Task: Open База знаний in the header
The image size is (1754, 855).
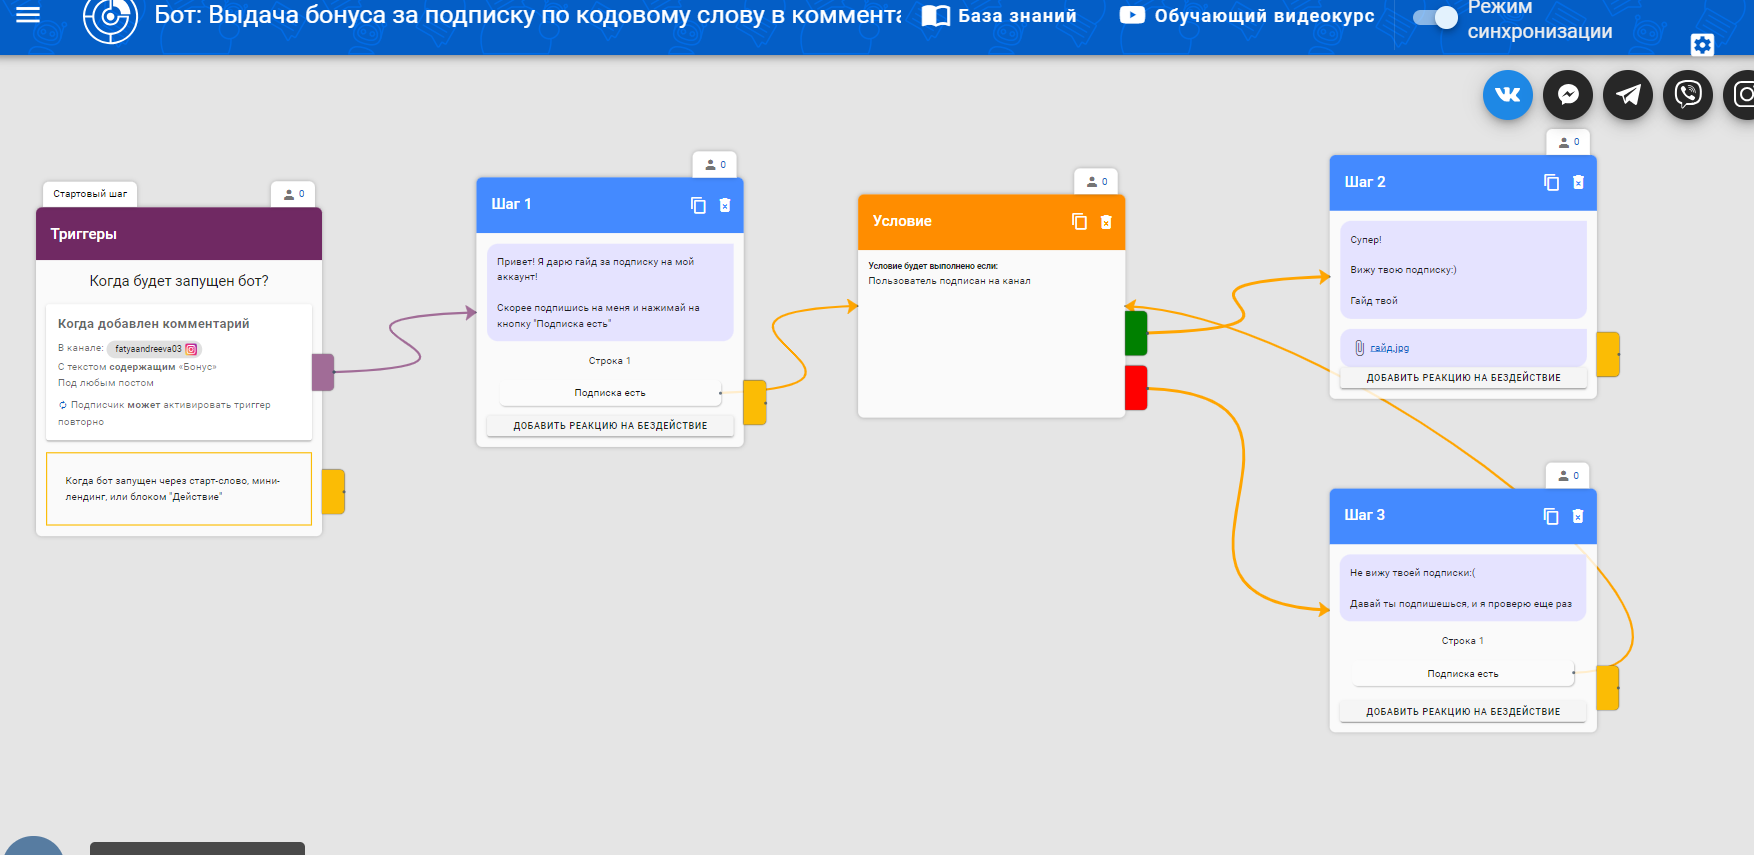Action: tap(999, 16)
